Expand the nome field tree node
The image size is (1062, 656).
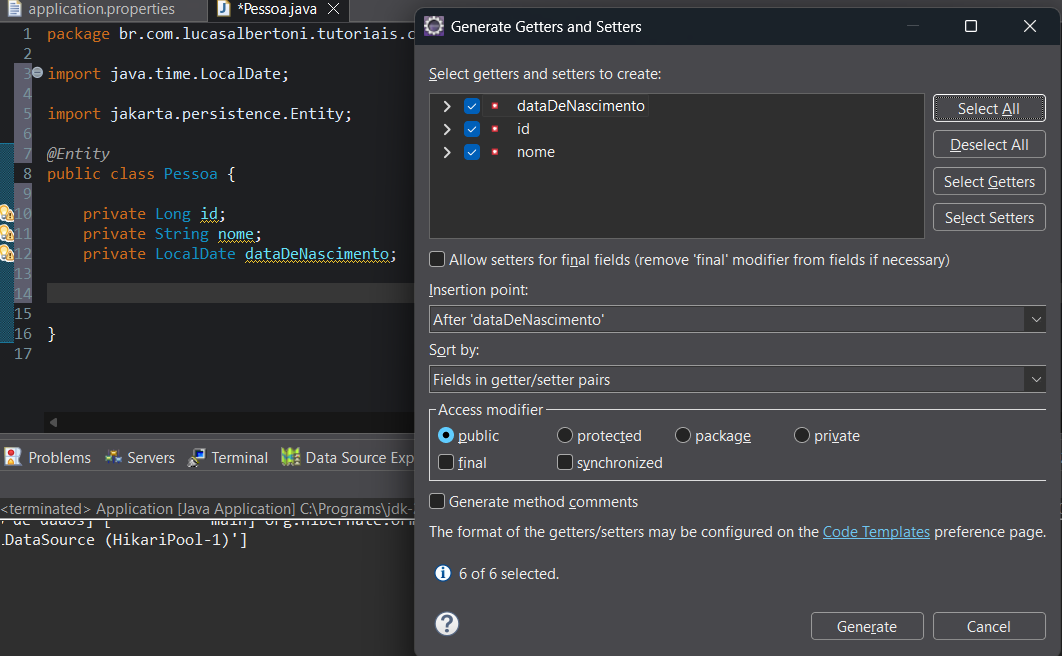point(447,152)
